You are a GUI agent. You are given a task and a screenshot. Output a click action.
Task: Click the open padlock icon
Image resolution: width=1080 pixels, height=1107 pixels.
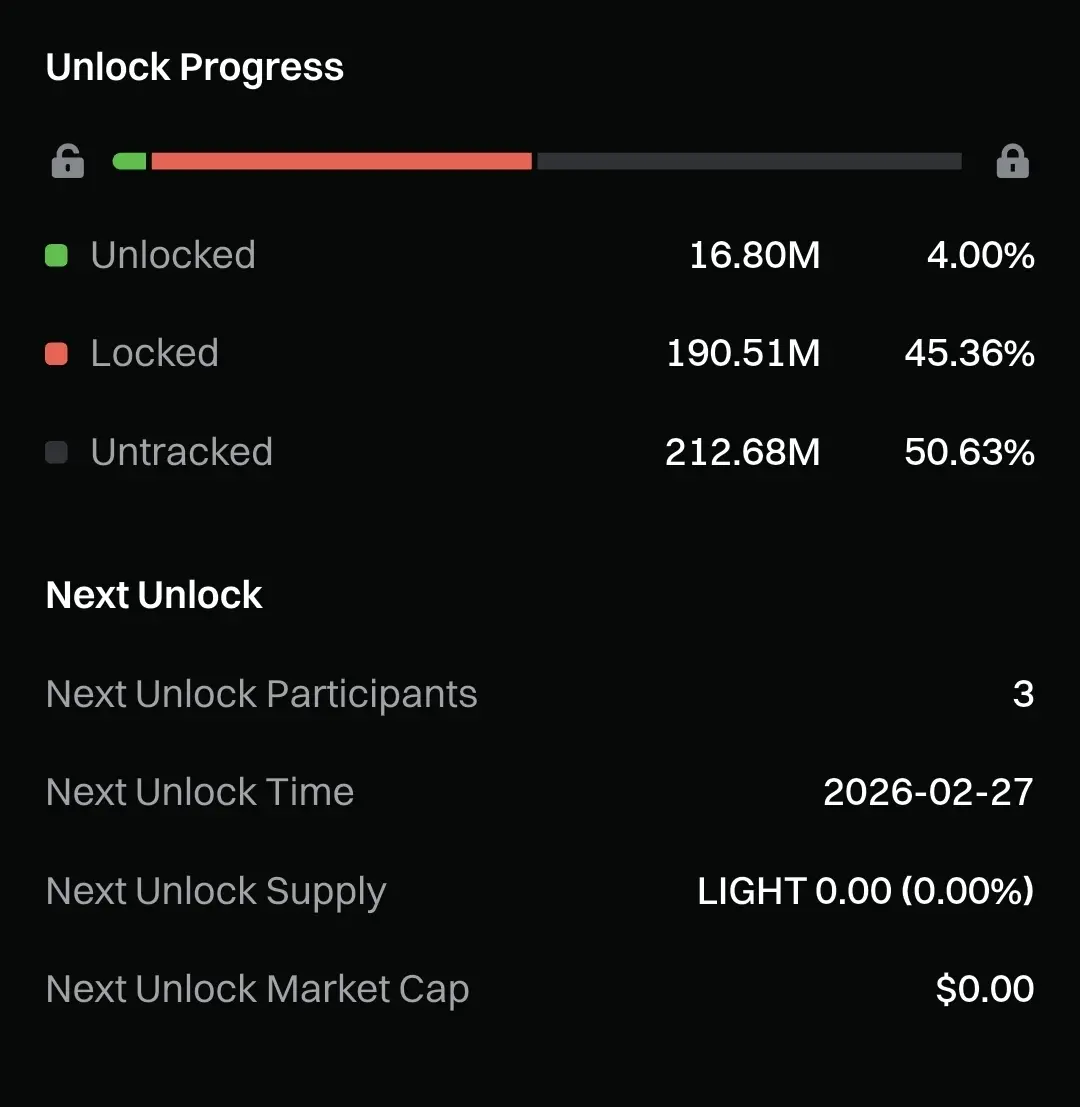pos(67,161)
